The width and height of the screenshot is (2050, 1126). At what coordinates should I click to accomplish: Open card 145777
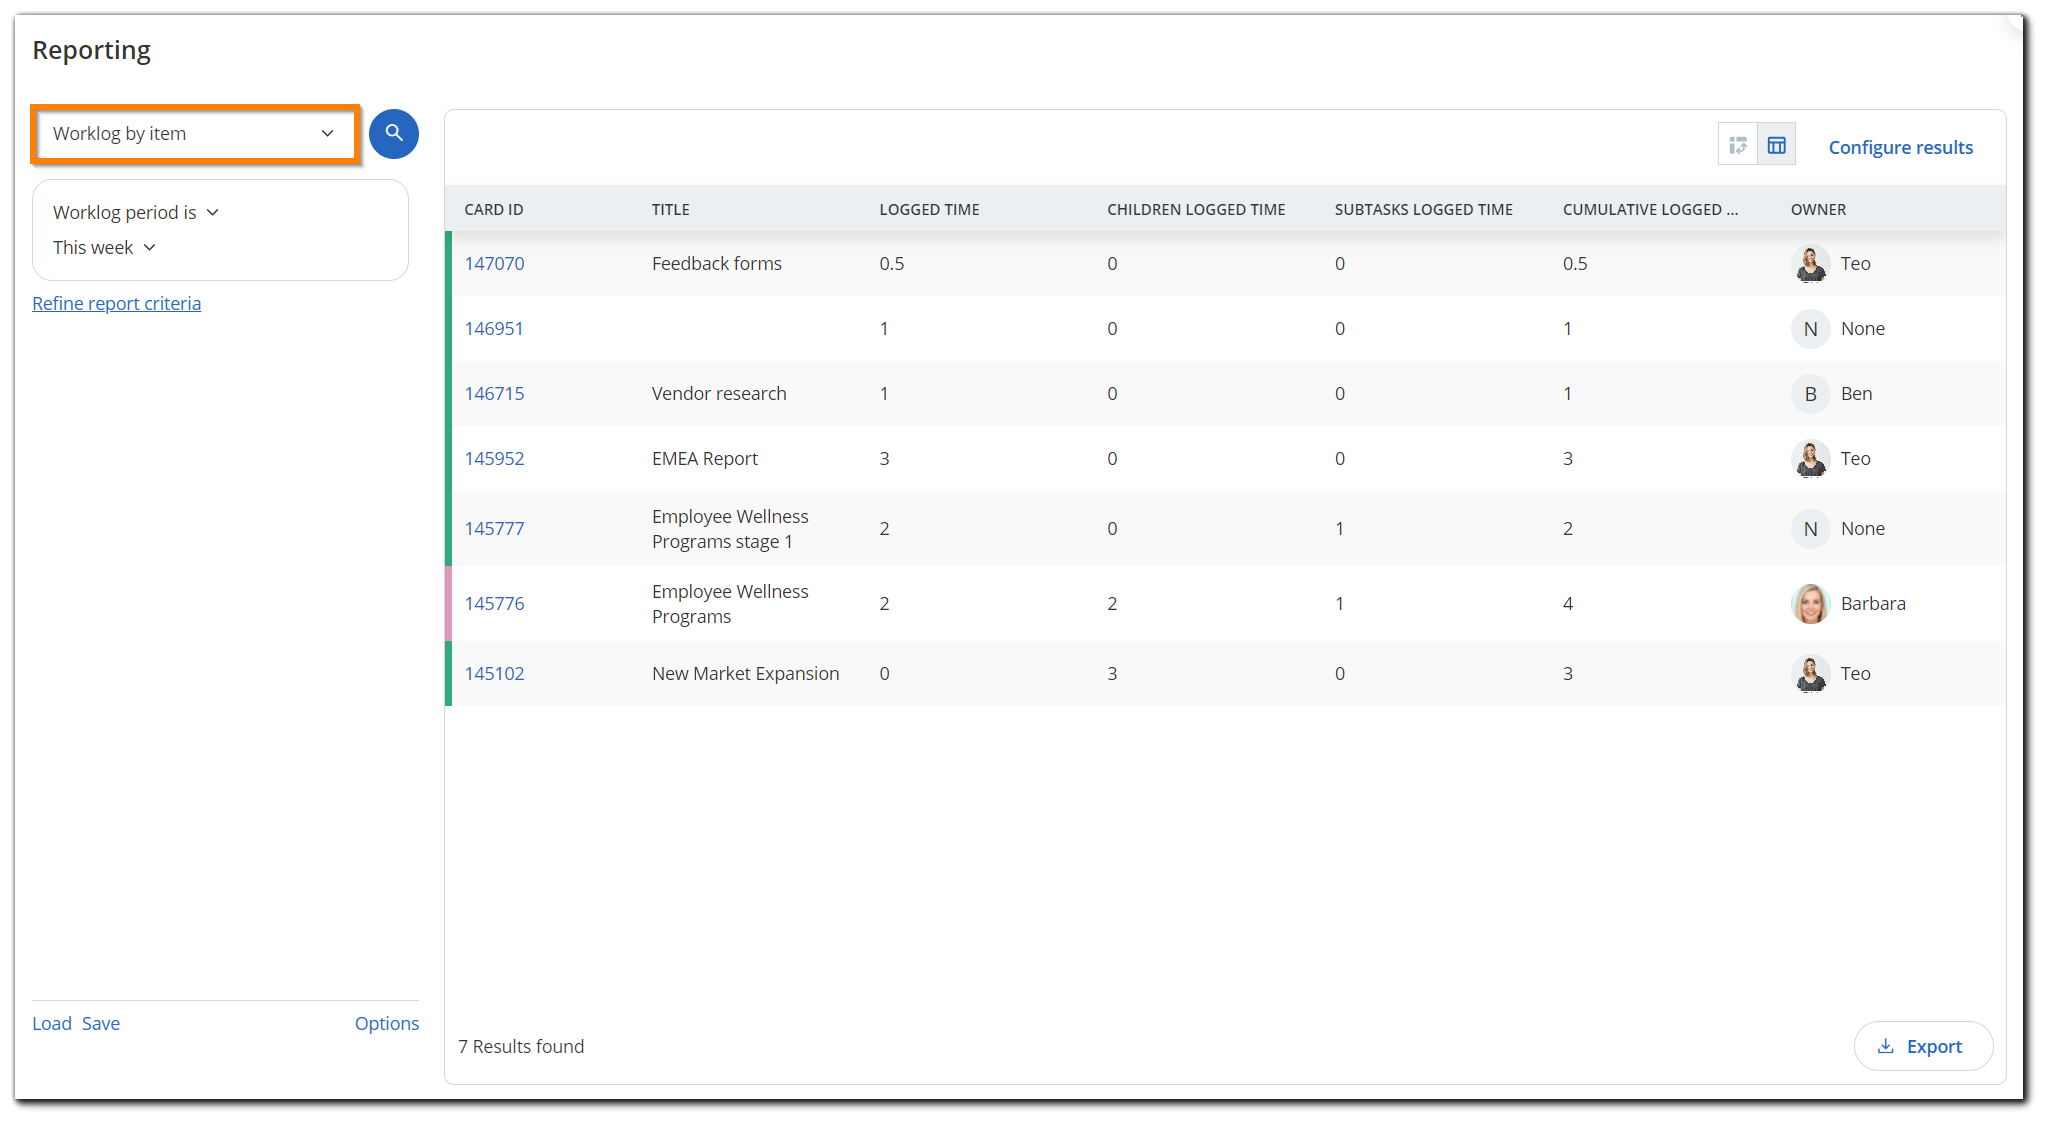click(x=494, y=529)
